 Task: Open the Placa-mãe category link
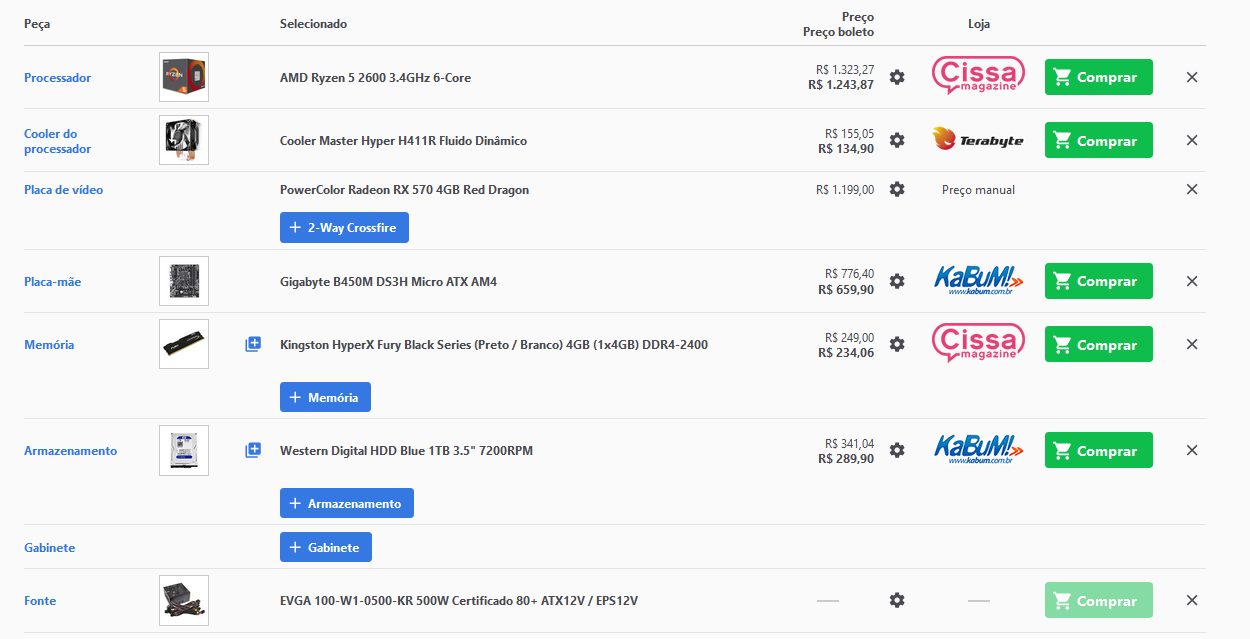[52, 281]
